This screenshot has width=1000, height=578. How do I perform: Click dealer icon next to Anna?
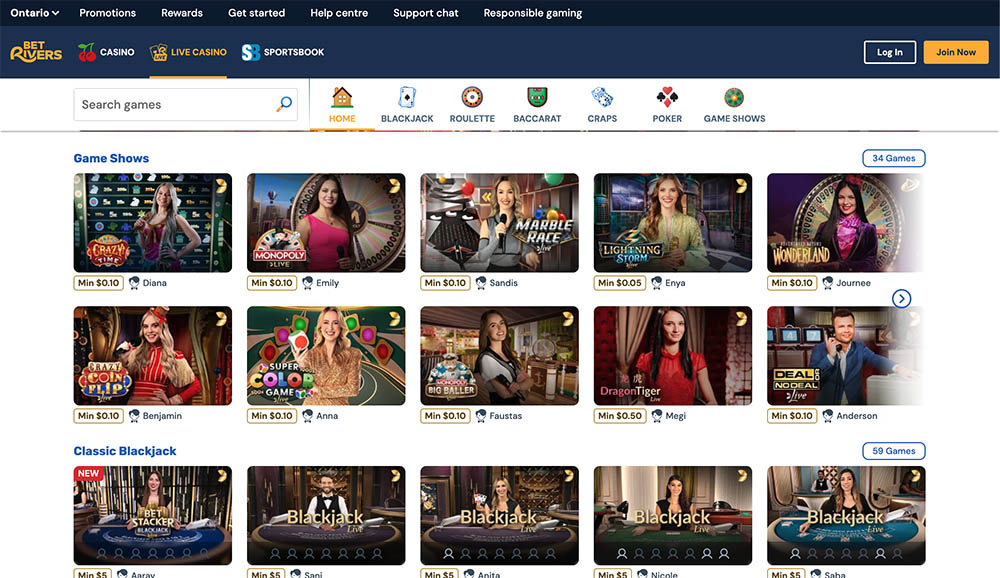tap(307, 416)
